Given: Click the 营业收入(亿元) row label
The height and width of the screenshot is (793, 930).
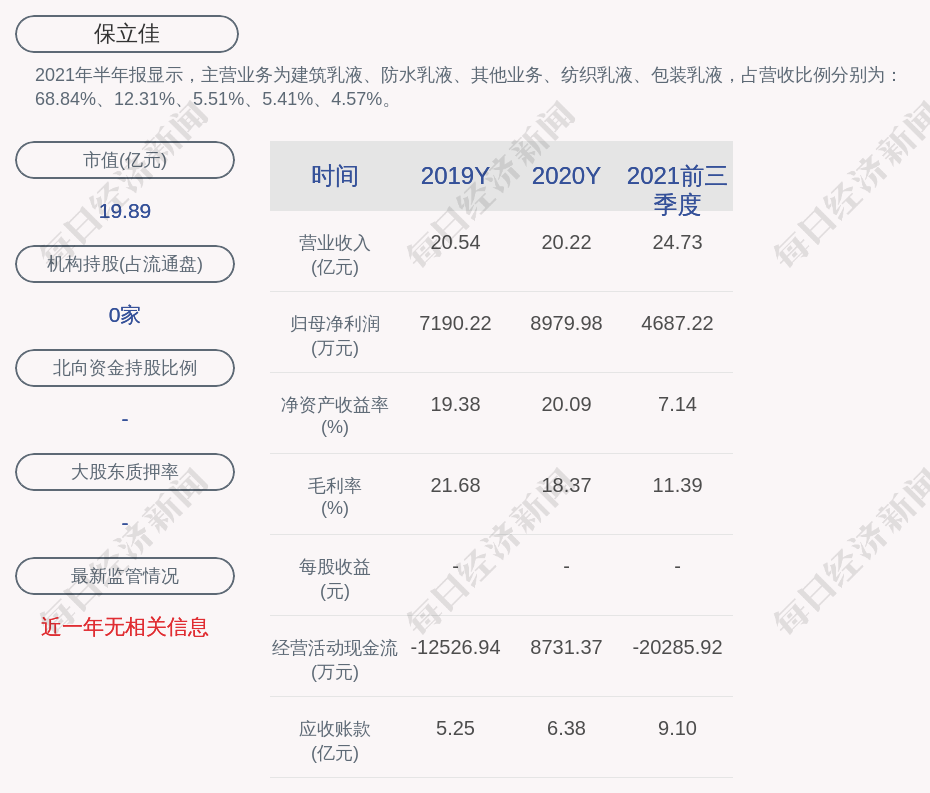Looking at the screenshot, I should click(x=335, y=255).
